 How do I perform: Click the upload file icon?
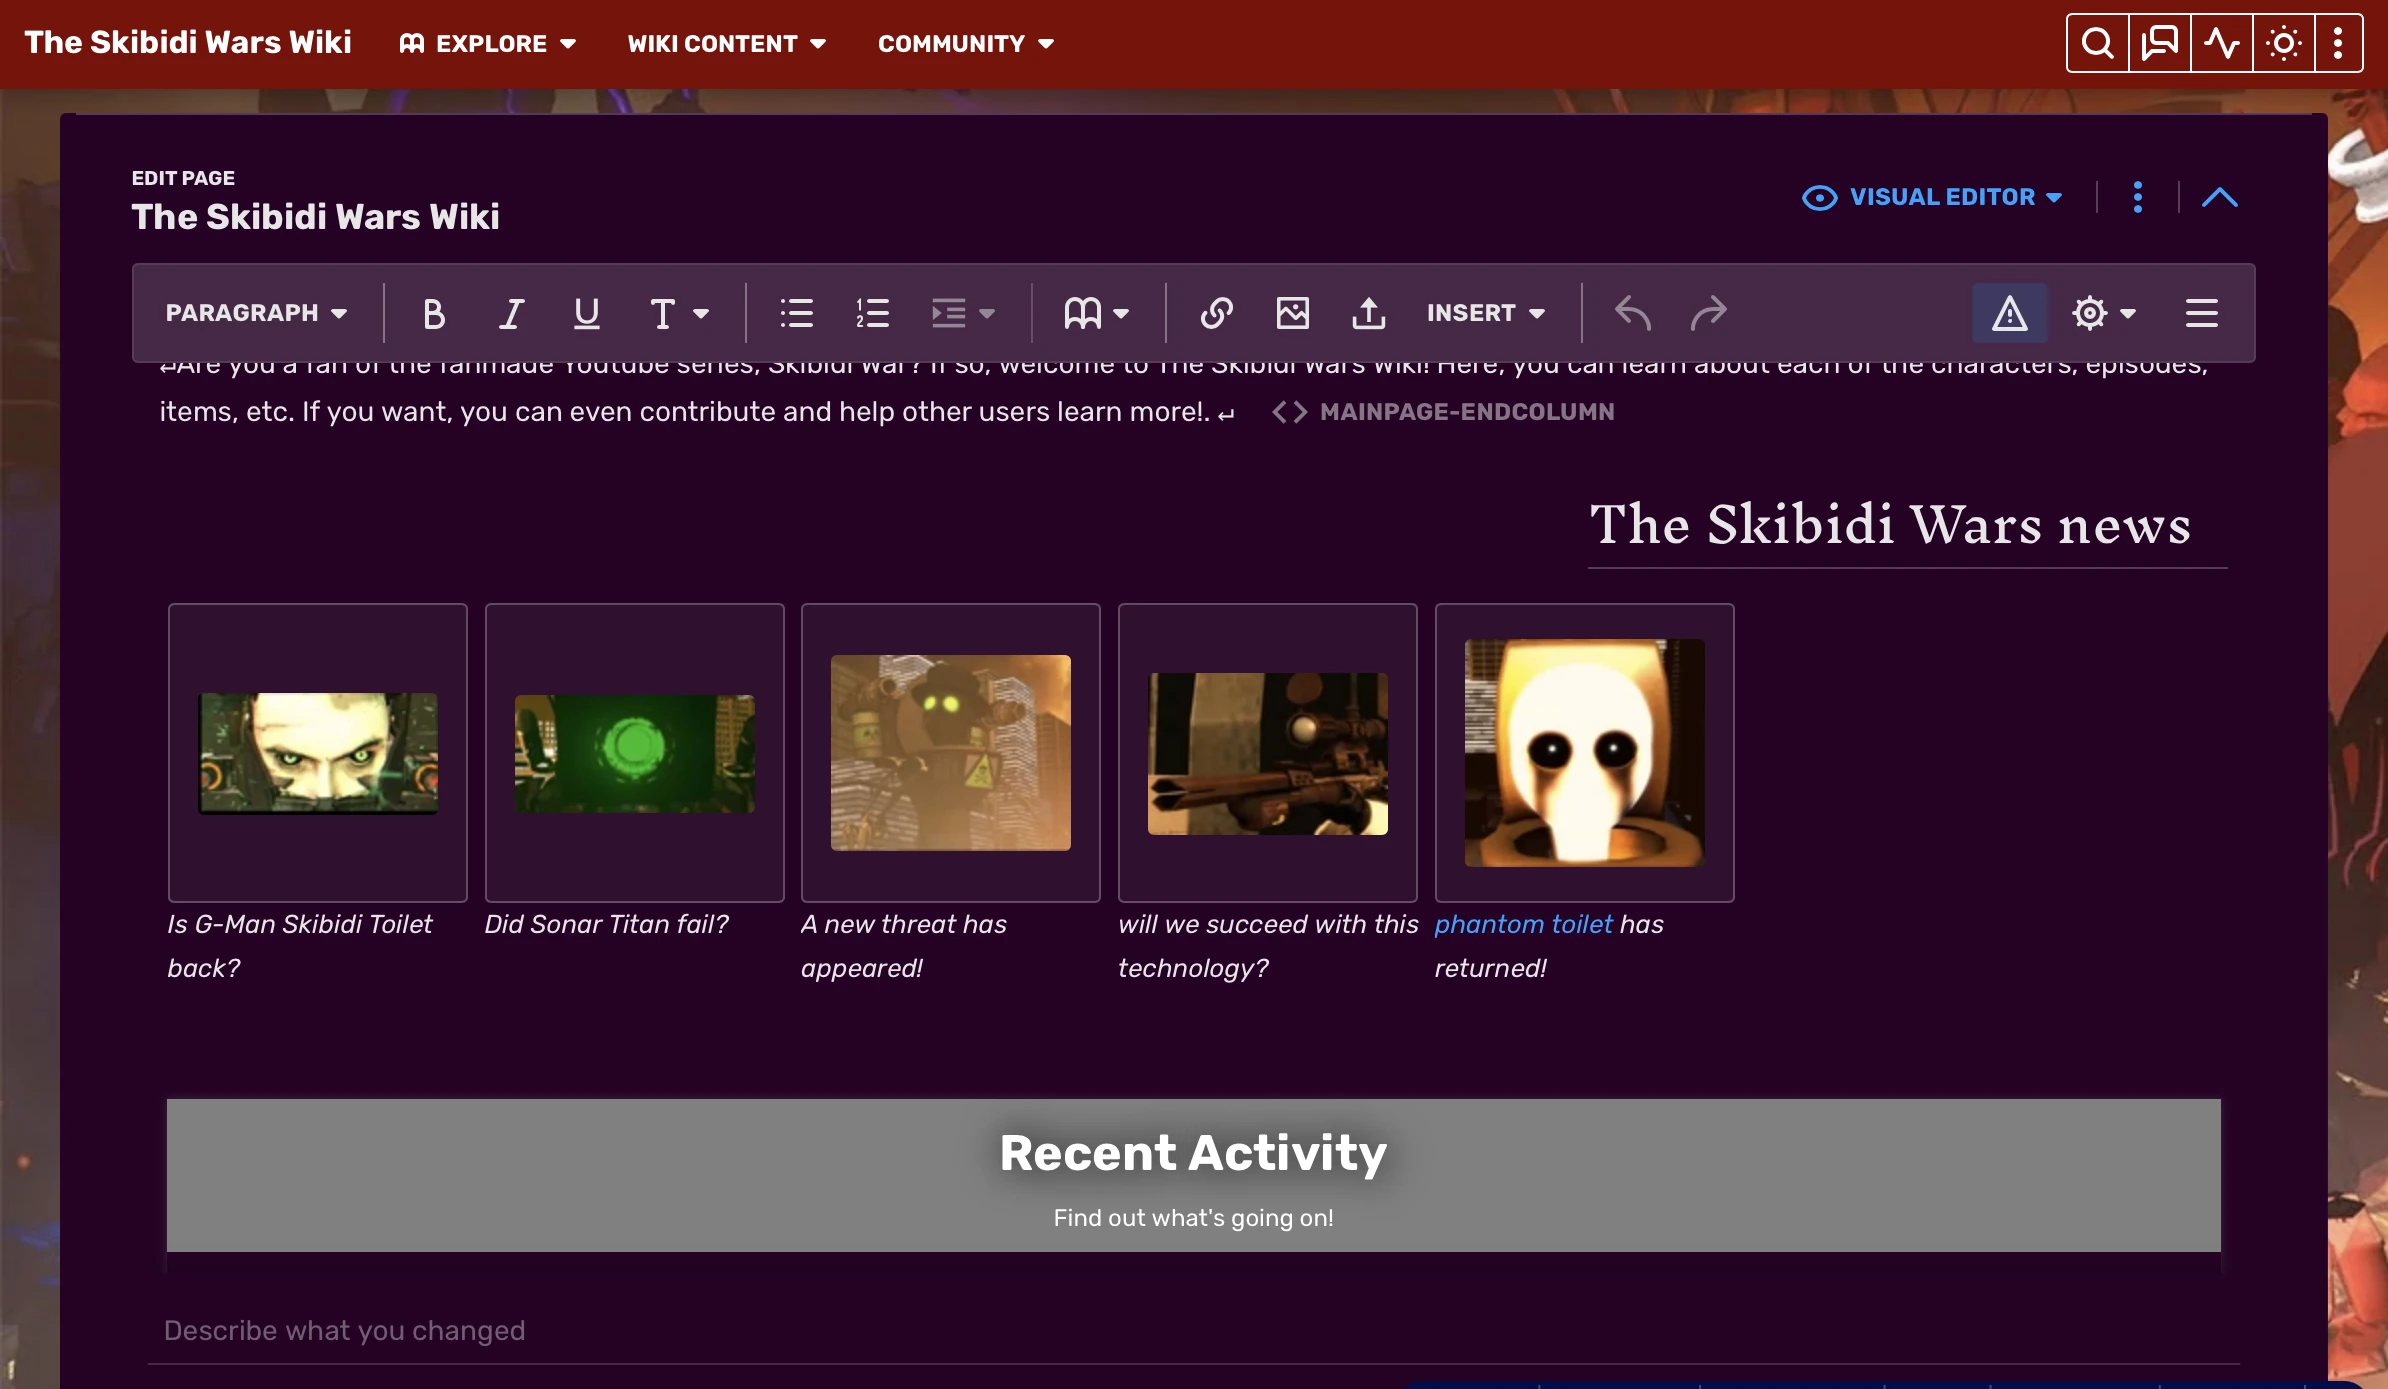[x=1368, y=314]
